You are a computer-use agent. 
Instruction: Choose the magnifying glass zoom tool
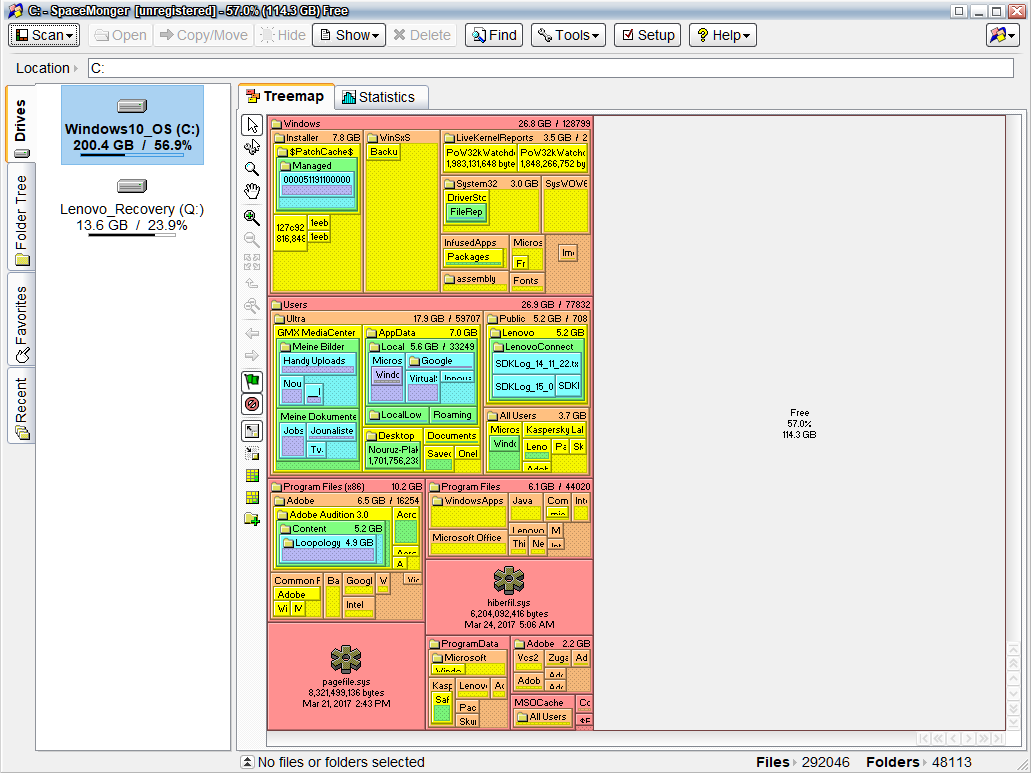point(252,168)
